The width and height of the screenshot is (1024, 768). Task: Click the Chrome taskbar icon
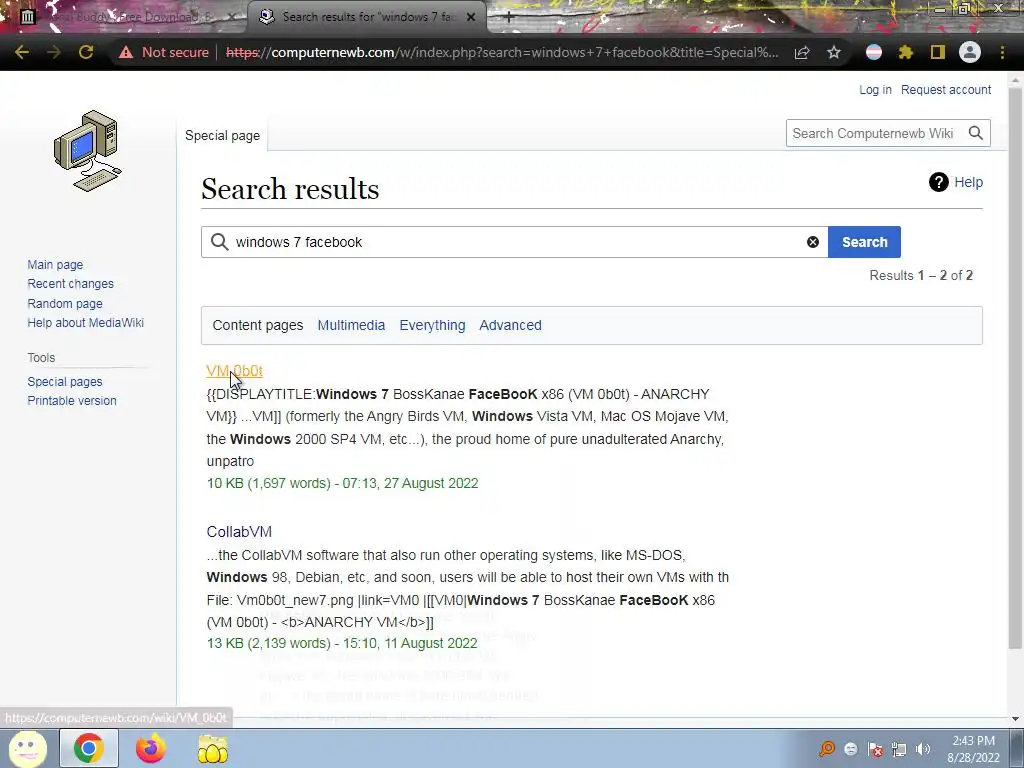click(89, 748)
